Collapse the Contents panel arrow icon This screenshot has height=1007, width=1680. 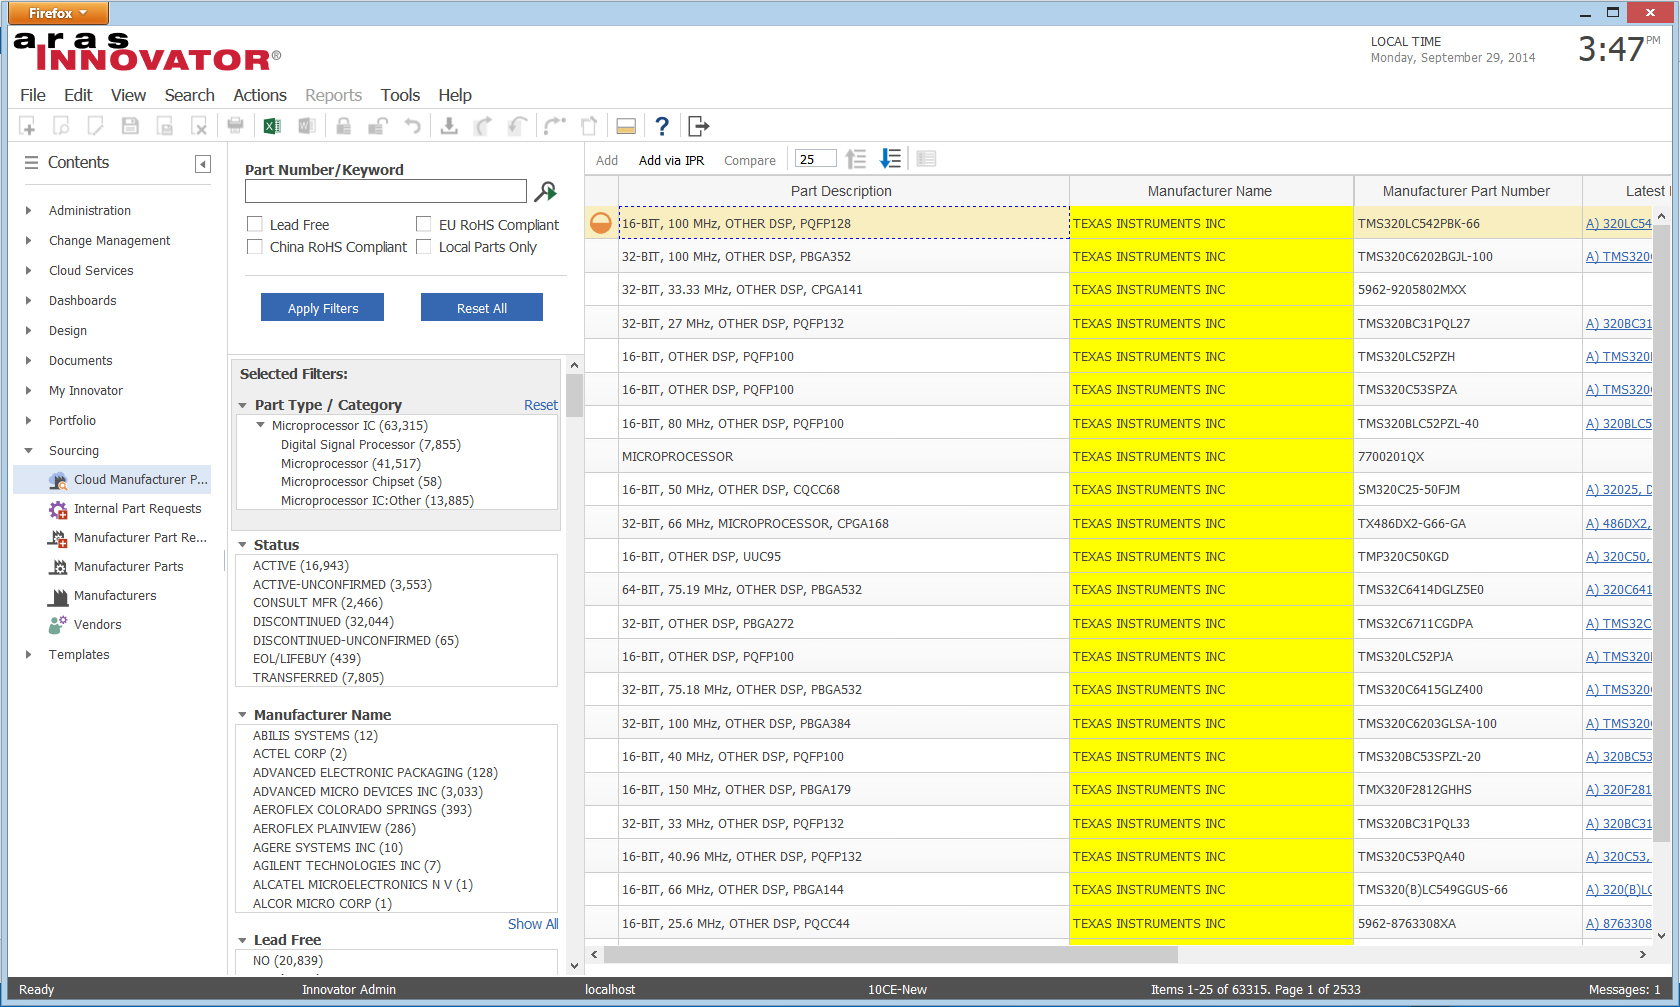pyautogui.click(x=203, y=164)
